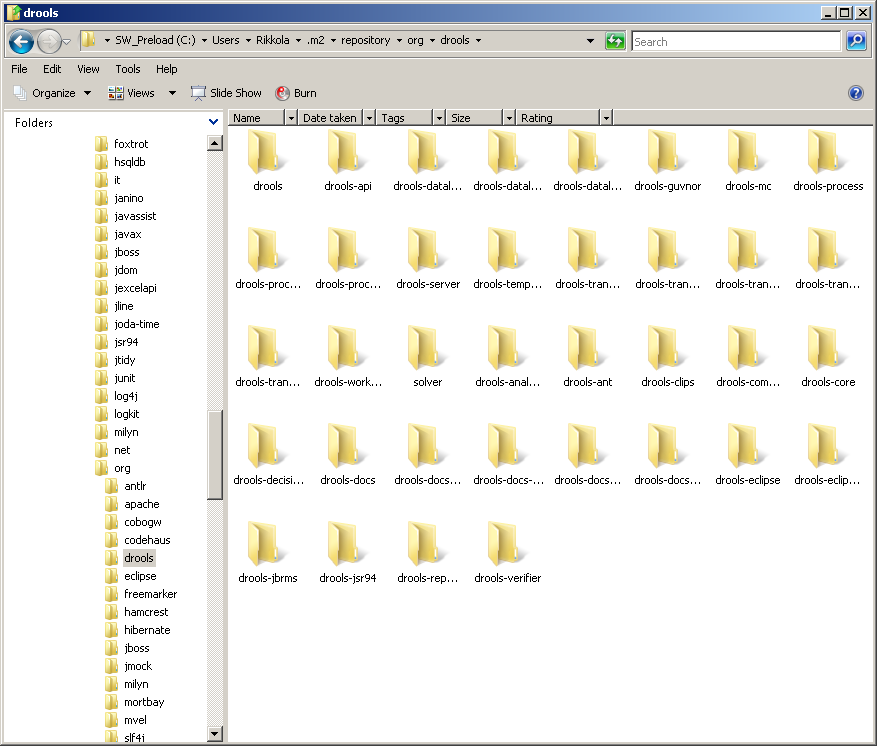Select the foxtrot folder in tree
Screen dimensions: 877x746
131,144
